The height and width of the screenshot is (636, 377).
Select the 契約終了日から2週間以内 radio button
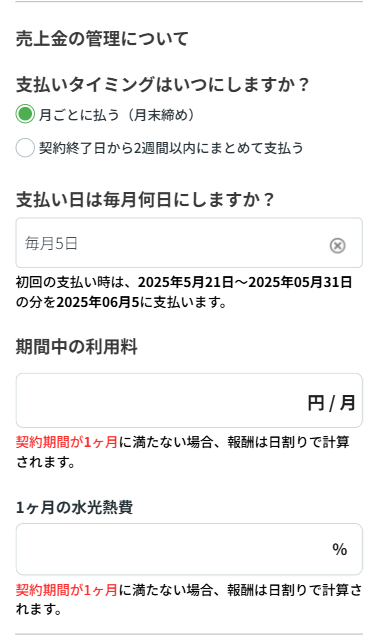pos(25,147)
